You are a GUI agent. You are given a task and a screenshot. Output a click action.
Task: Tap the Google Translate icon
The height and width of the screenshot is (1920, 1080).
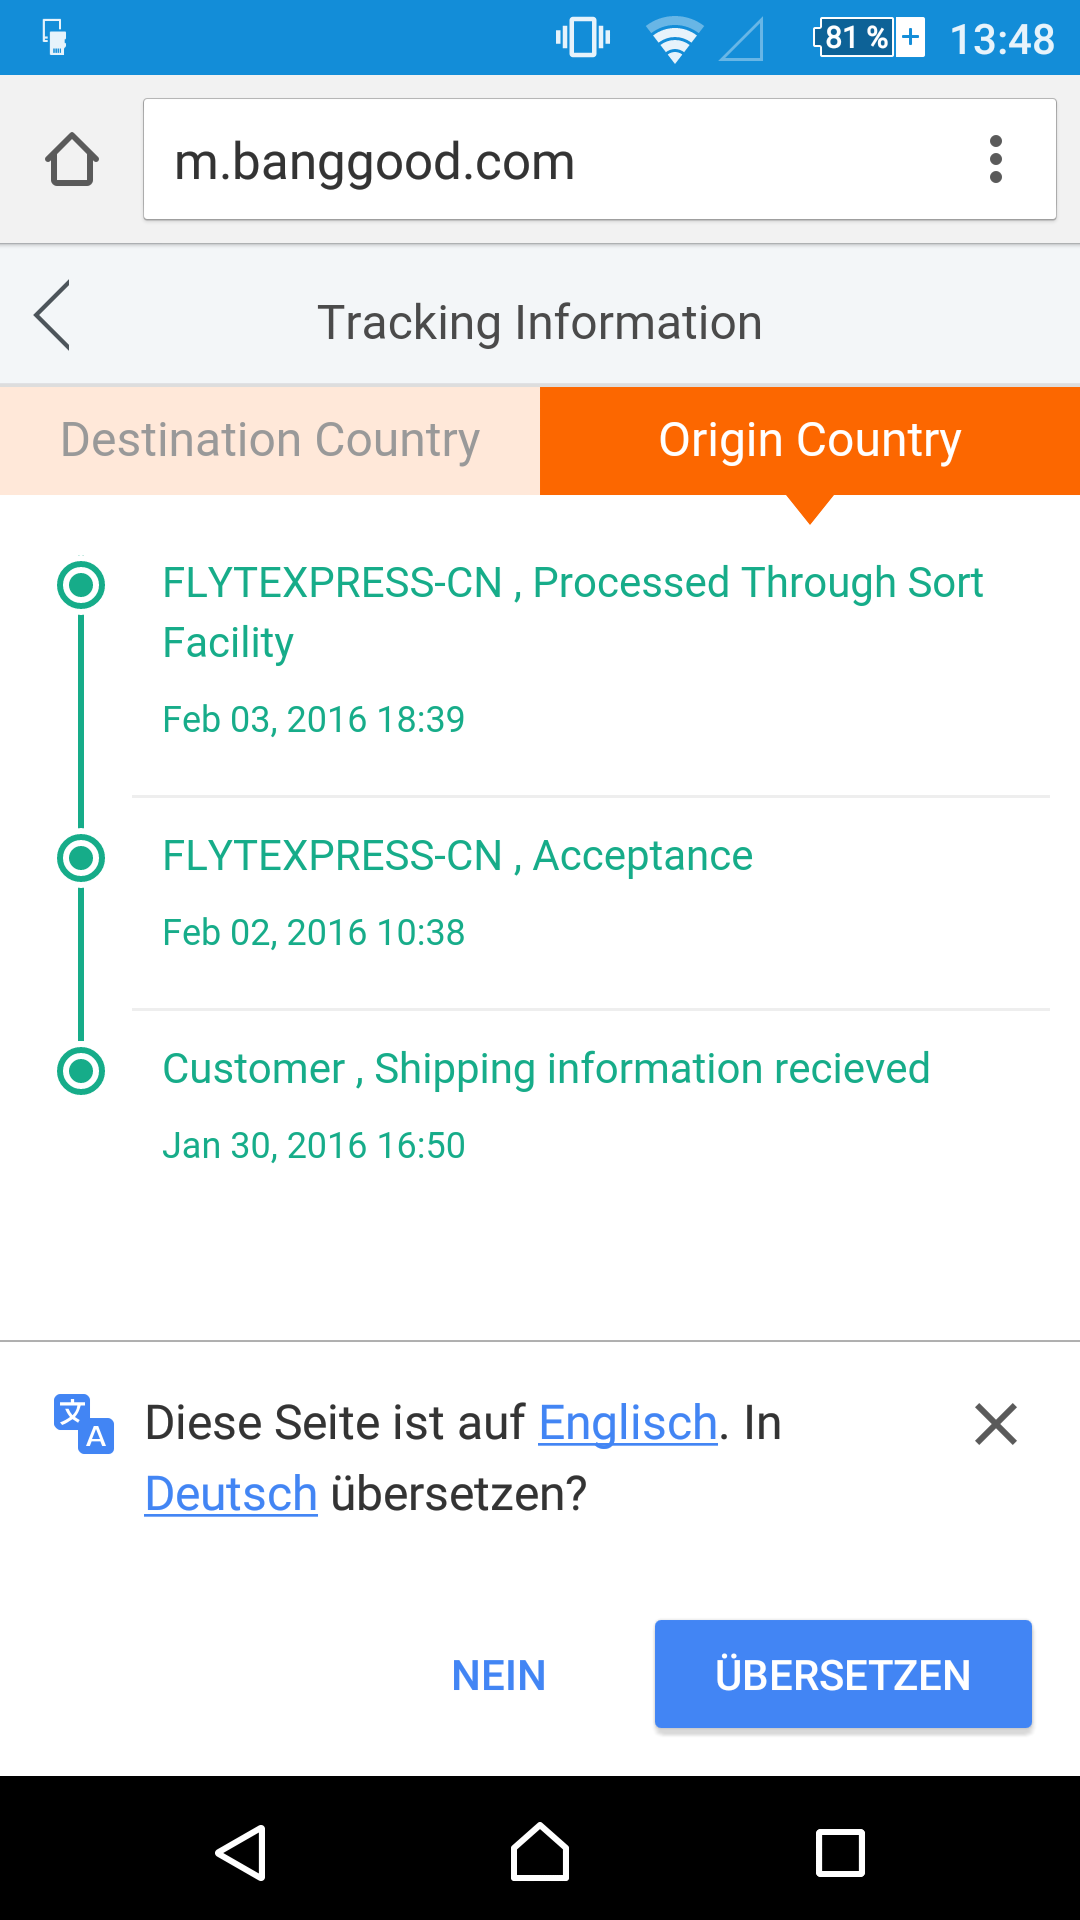84,1423
